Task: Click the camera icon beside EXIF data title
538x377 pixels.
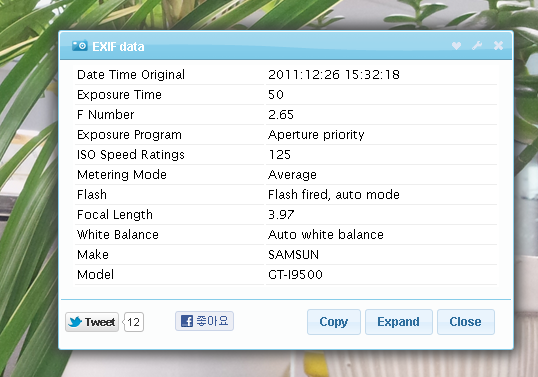Action: [x=80, y=46]
